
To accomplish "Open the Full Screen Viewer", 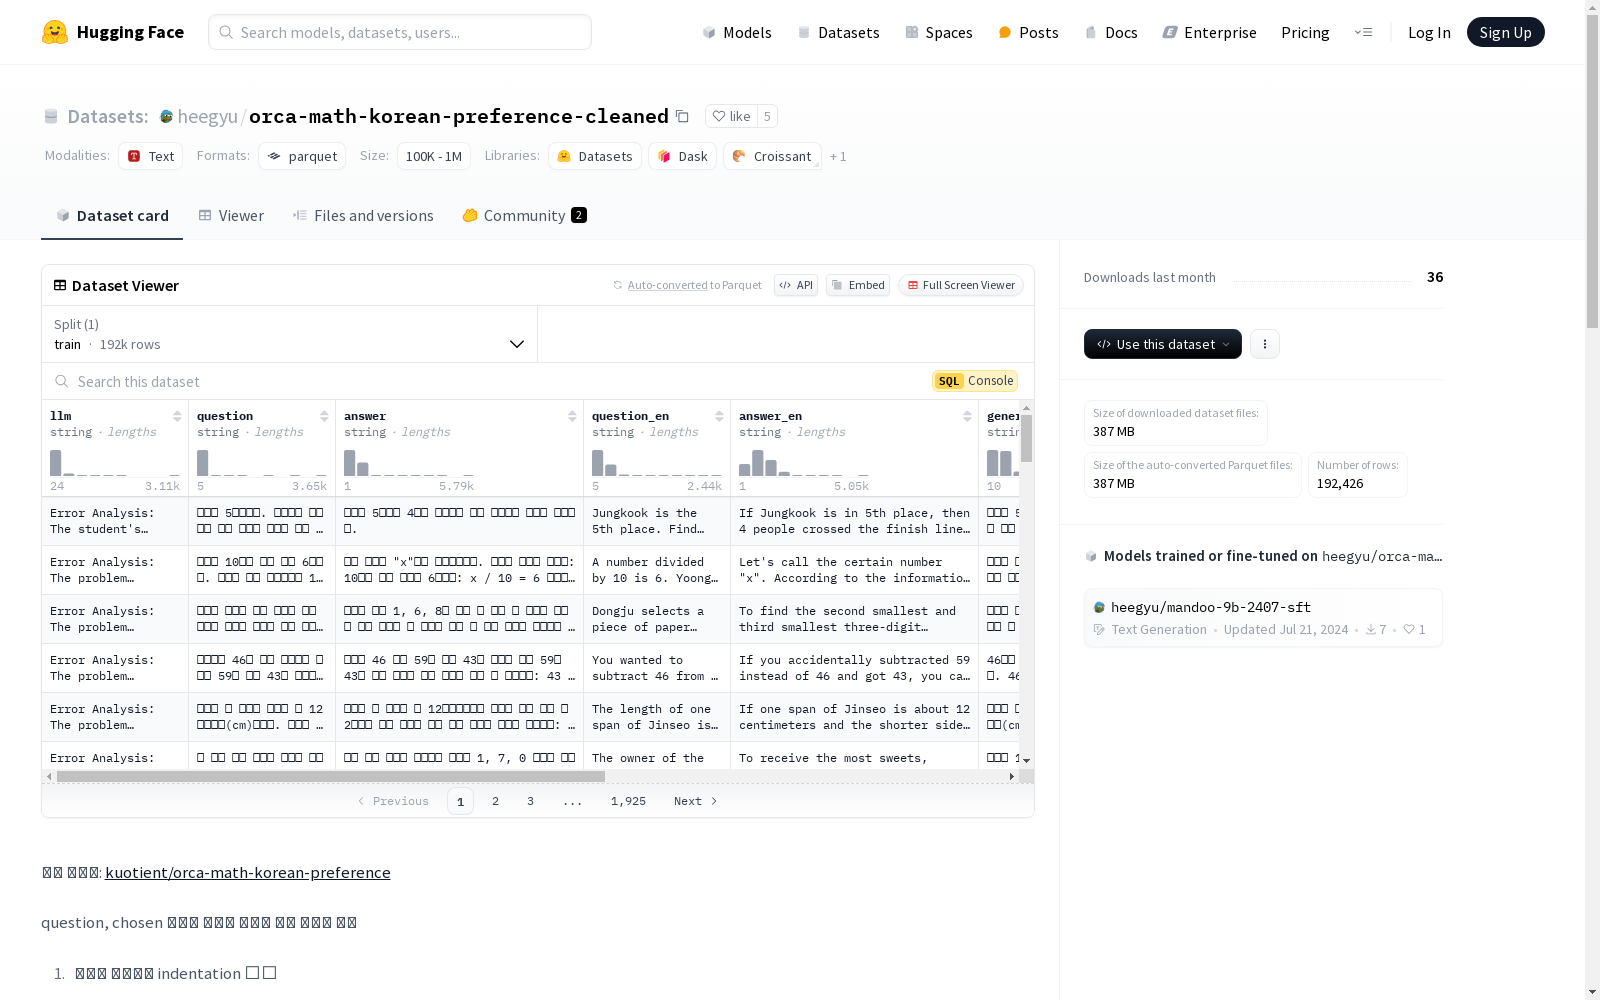I will tap(960, 285).
